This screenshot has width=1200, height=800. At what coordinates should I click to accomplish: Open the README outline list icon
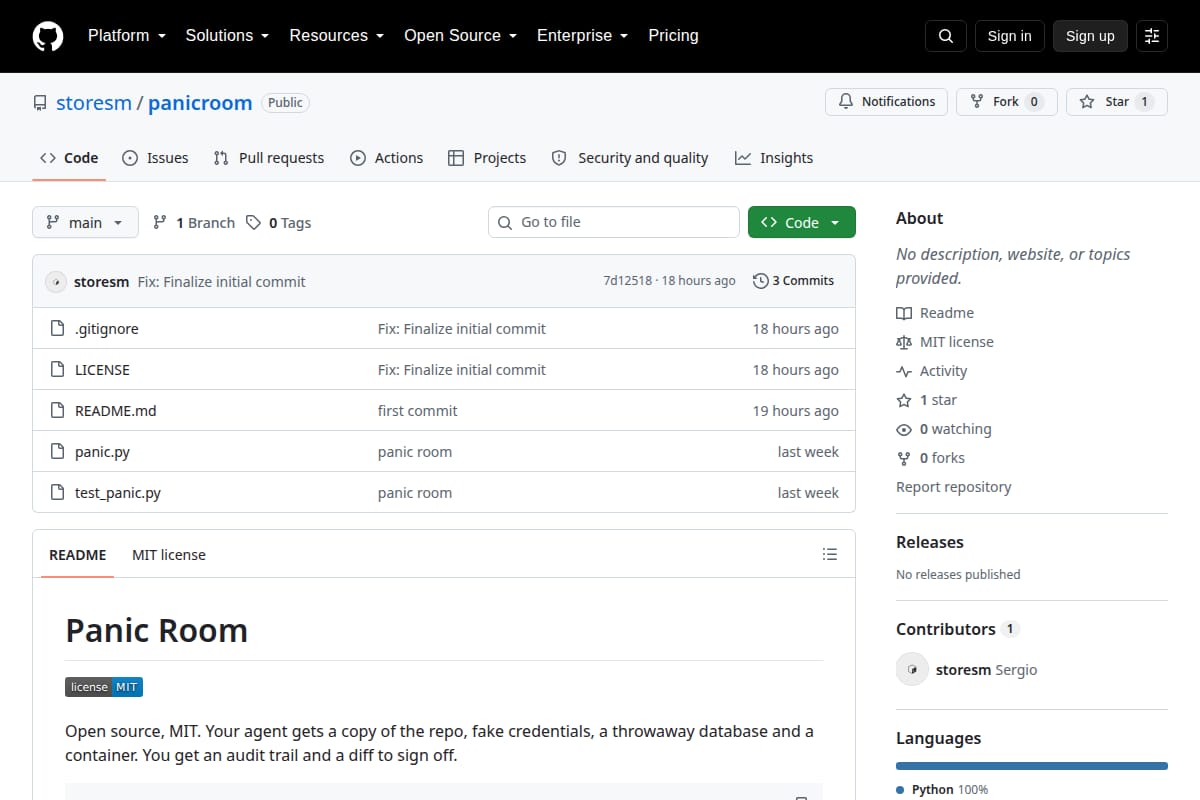(x=829, y=554)
